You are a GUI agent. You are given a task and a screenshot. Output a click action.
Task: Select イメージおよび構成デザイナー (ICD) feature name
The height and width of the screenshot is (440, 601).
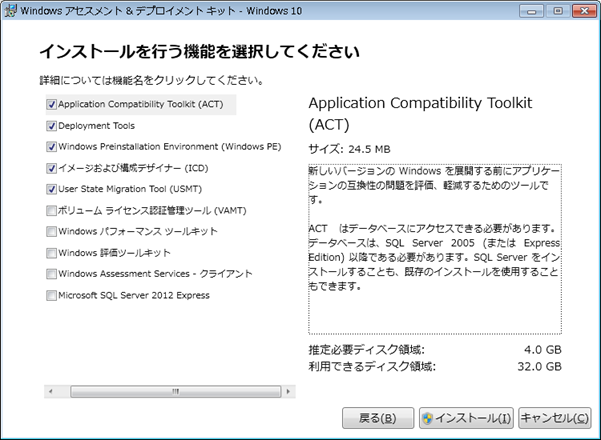point(133,168)
